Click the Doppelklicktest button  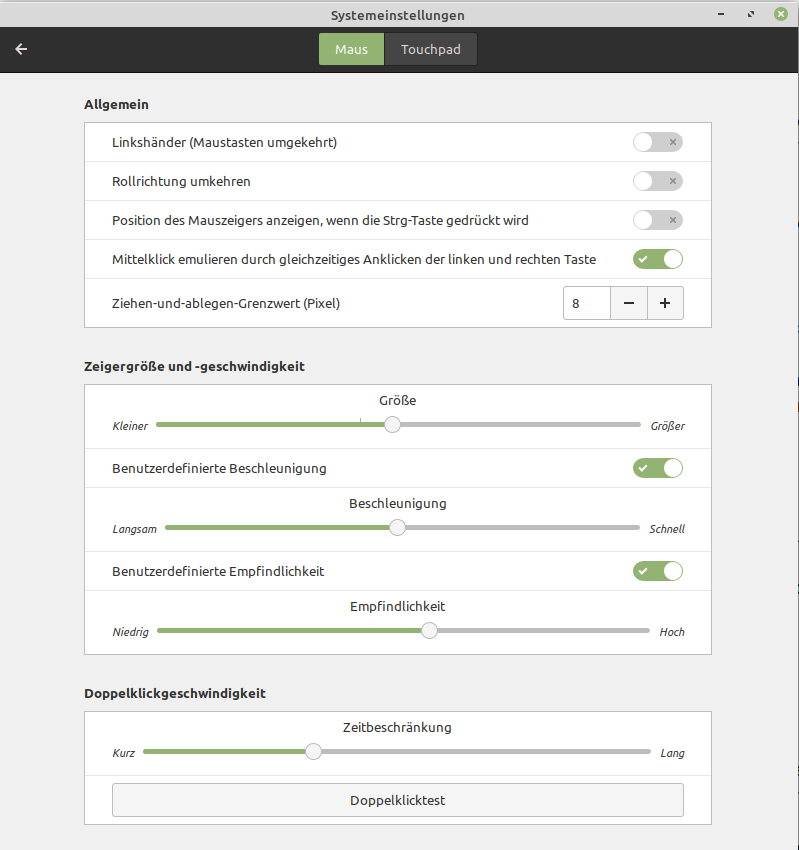coord(397,800)
